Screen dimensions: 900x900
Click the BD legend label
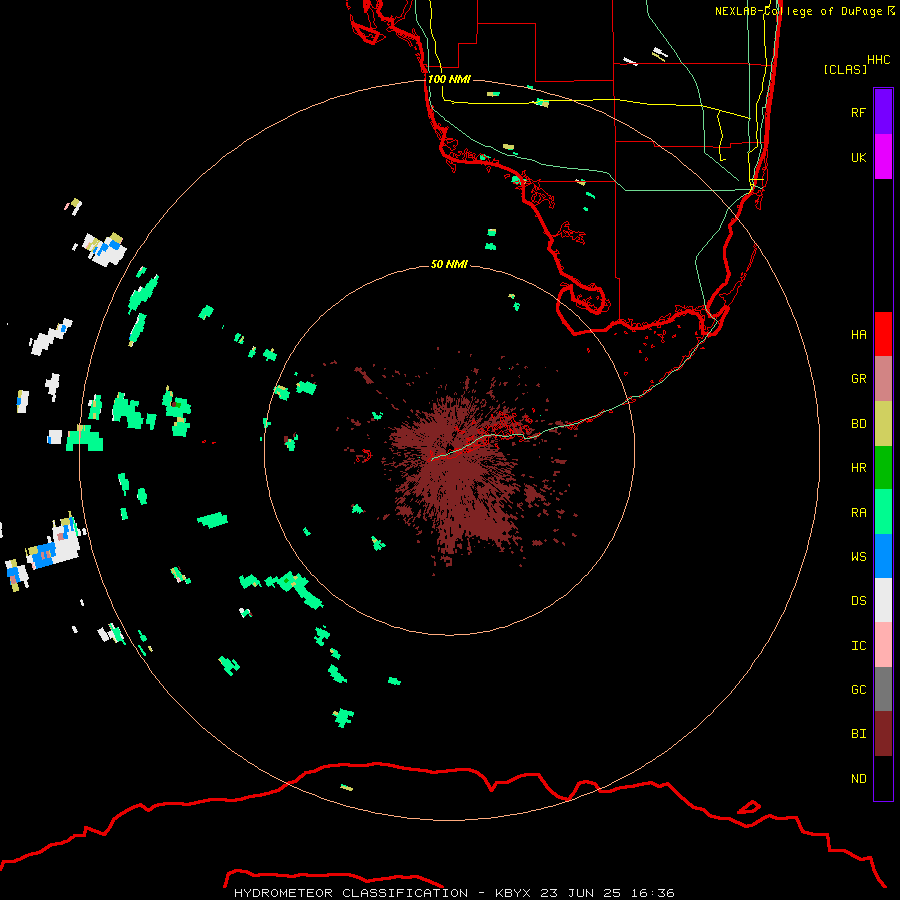(858, 423)
